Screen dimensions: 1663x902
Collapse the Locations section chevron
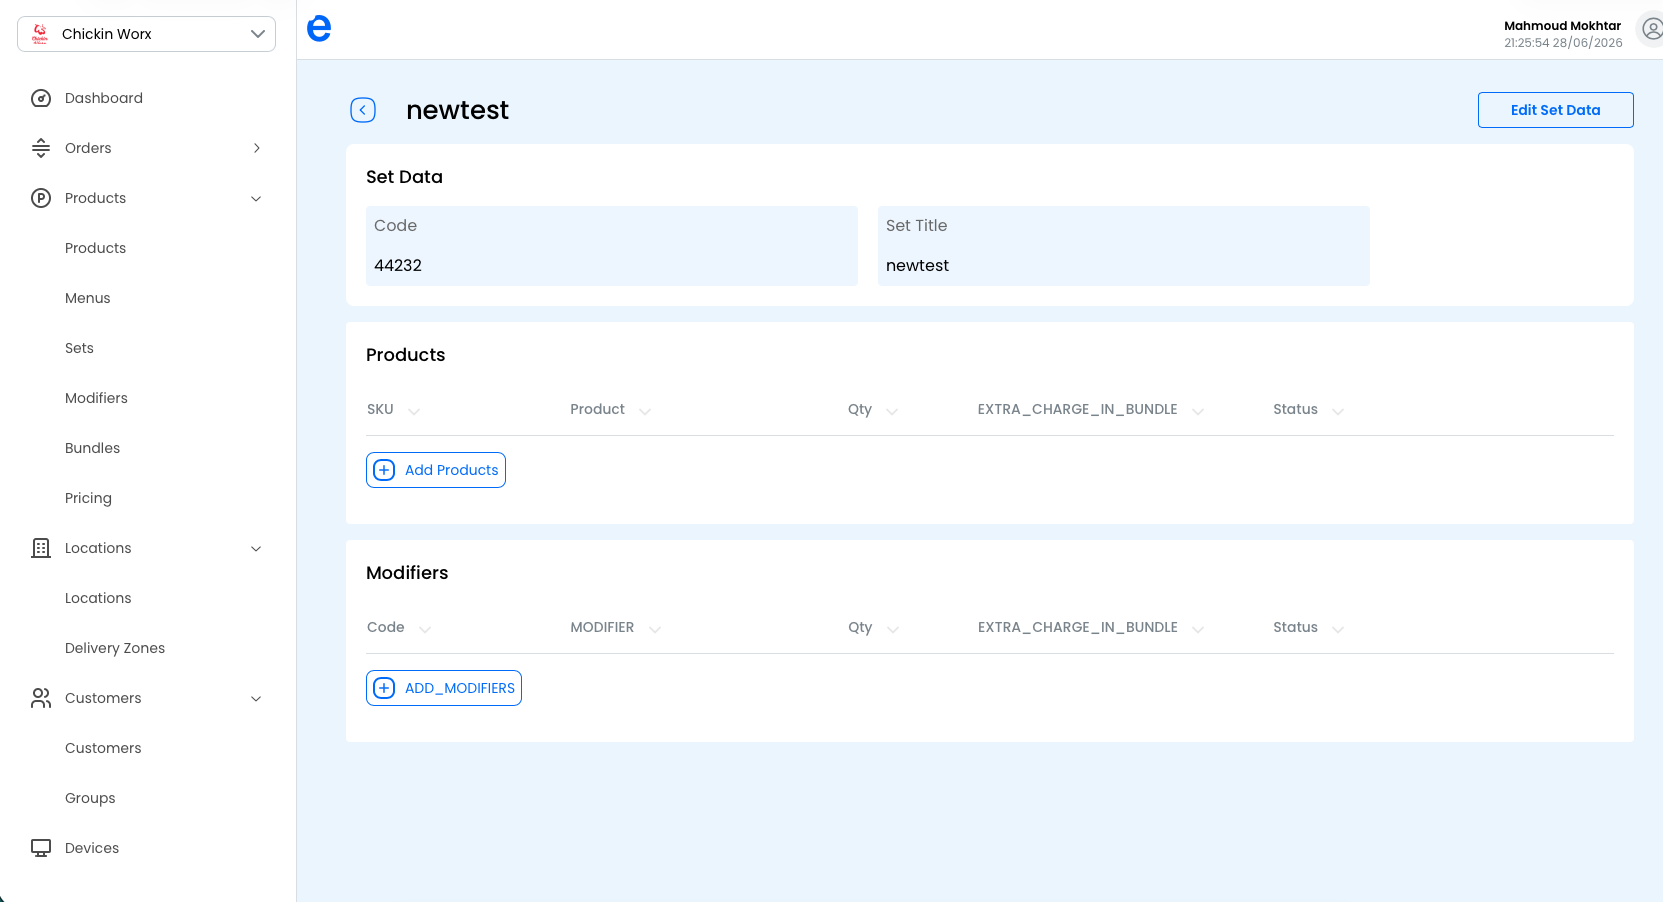(x=256, y=548)
